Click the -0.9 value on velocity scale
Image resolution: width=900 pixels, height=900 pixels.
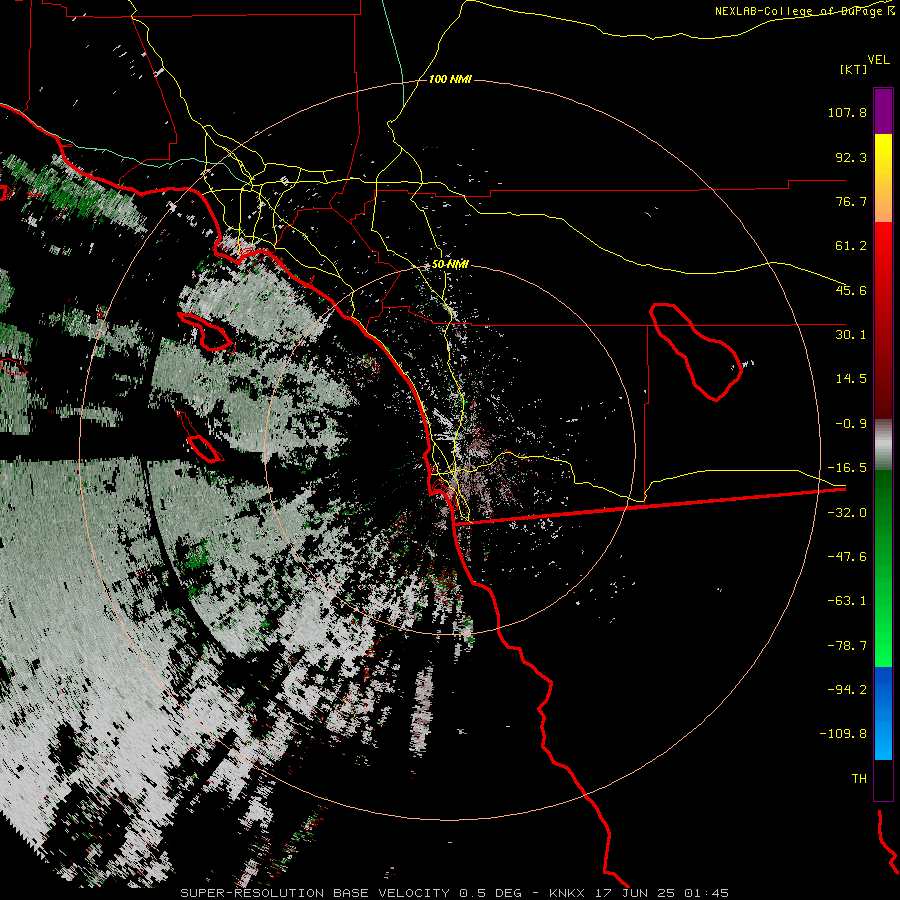pyautogui.click(x=851, y=424)
